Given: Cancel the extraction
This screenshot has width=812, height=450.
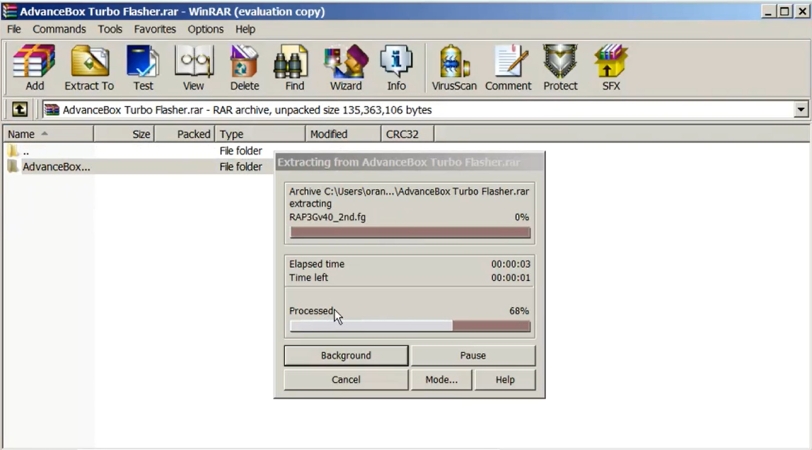Looking at the screenshot, I should pos(346,380).
